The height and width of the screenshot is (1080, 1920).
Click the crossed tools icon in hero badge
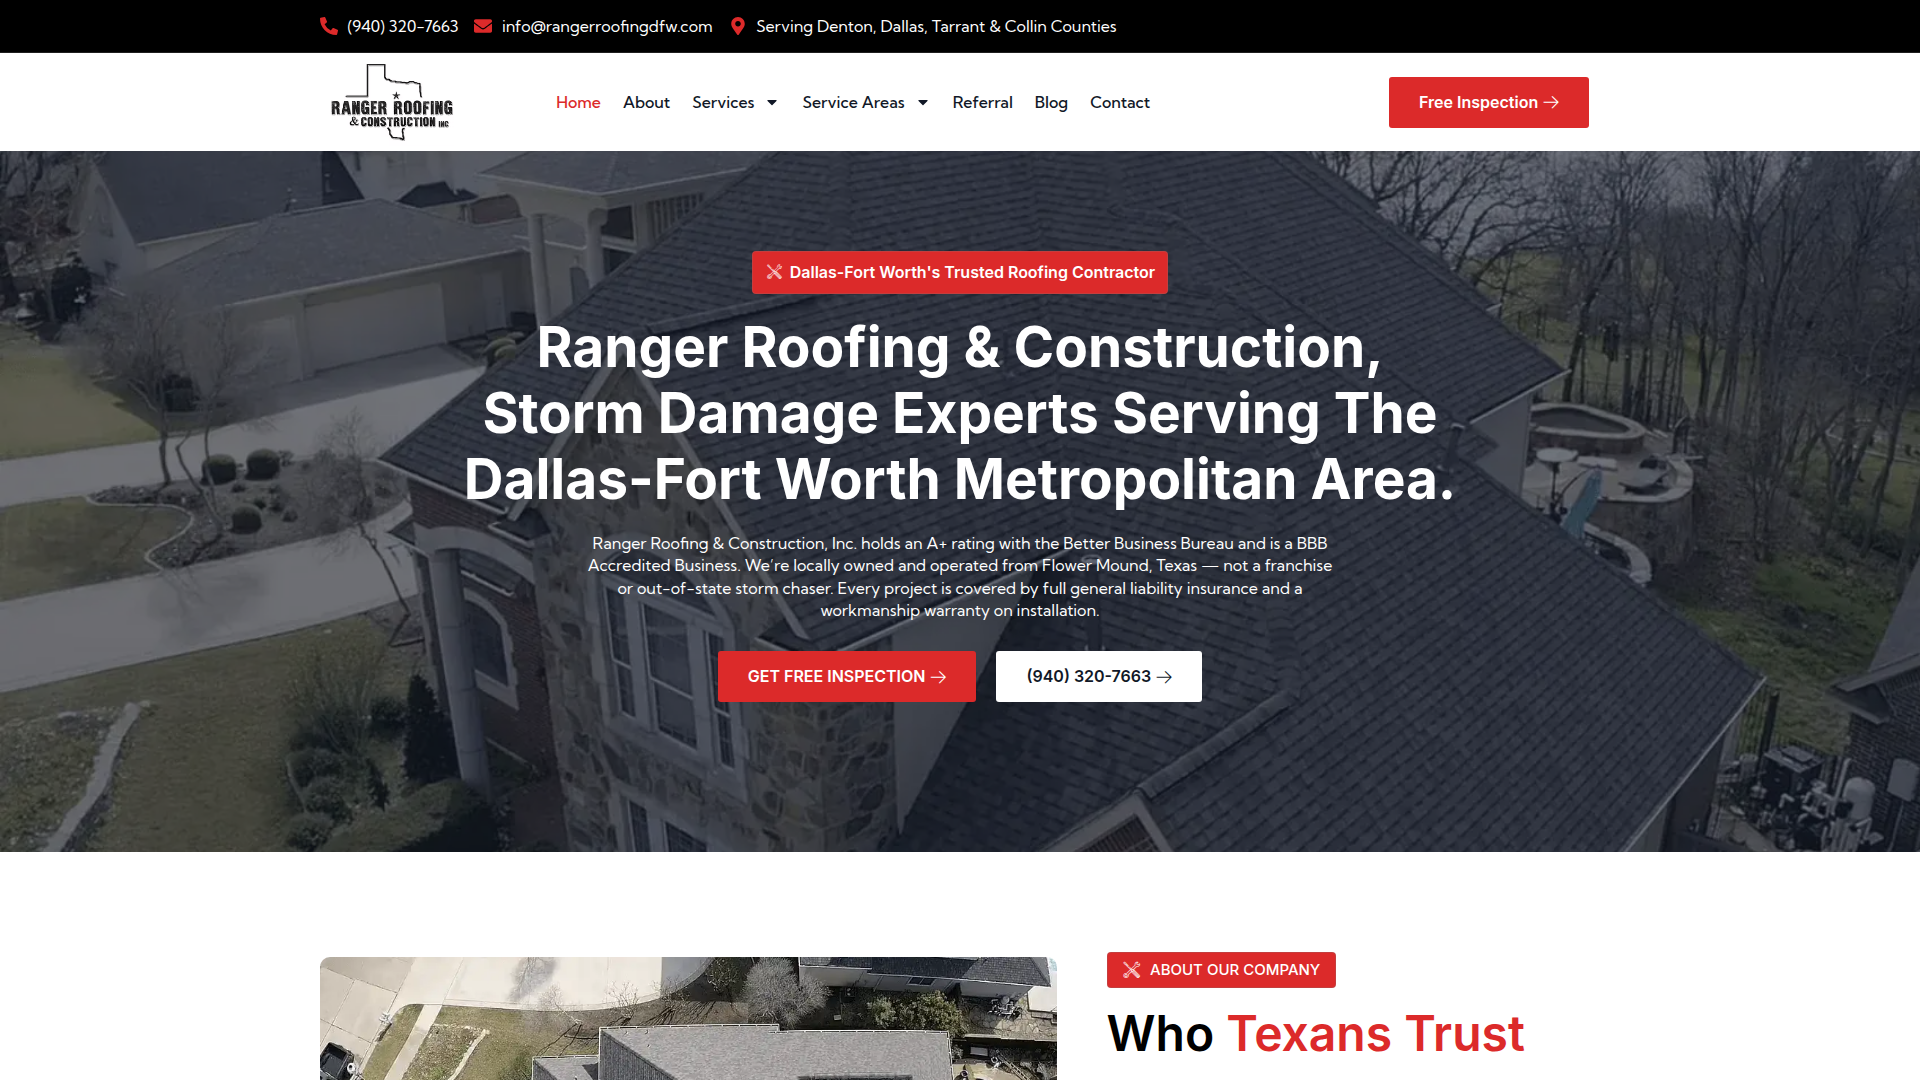point(774,272)
